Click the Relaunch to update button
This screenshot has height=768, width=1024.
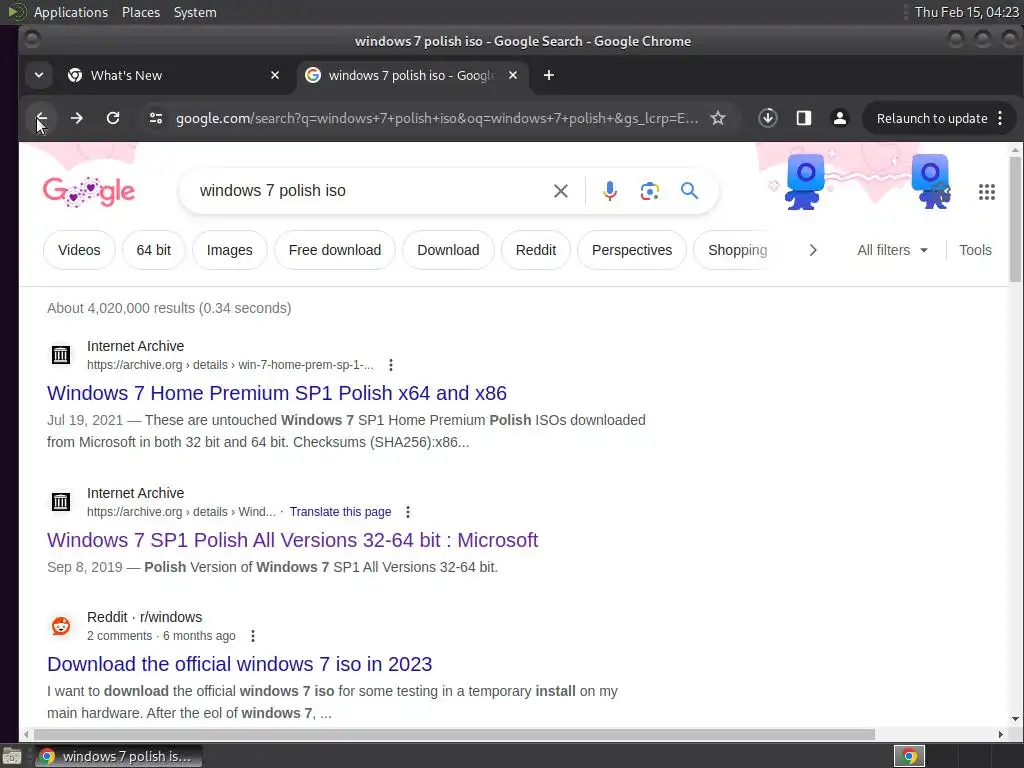(931, 118)
